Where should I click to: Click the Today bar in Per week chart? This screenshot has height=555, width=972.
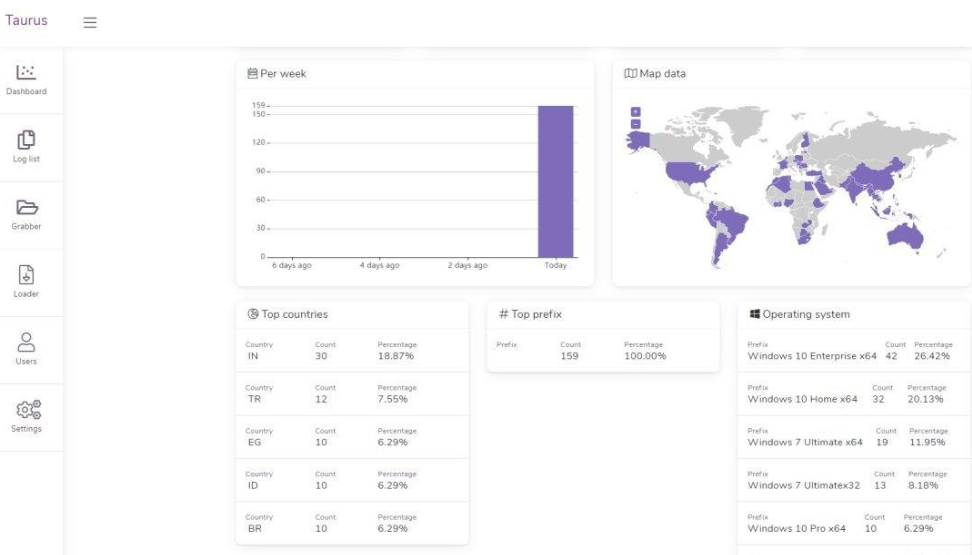[555, 181]
